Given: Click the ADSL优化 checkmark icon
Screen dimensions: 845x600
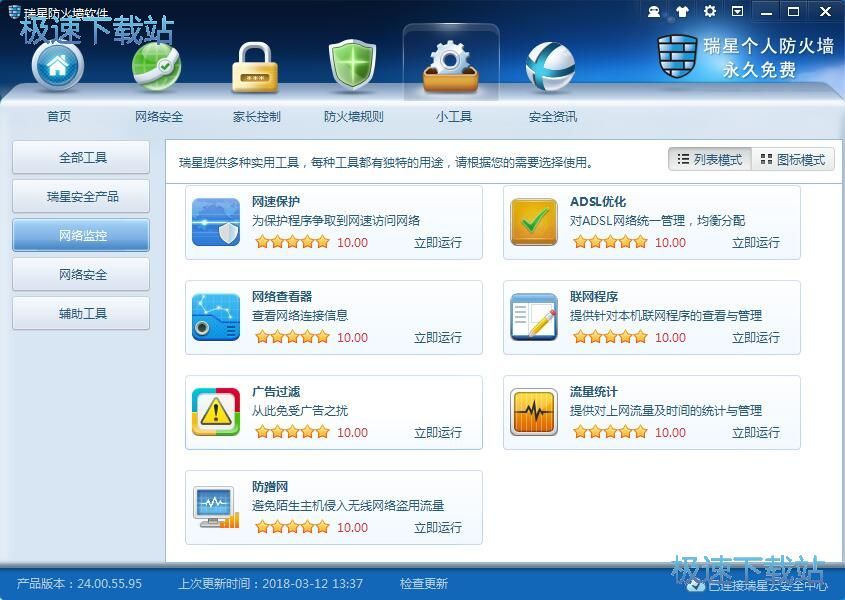Looking at the screenshot, I should pos(534,222).
